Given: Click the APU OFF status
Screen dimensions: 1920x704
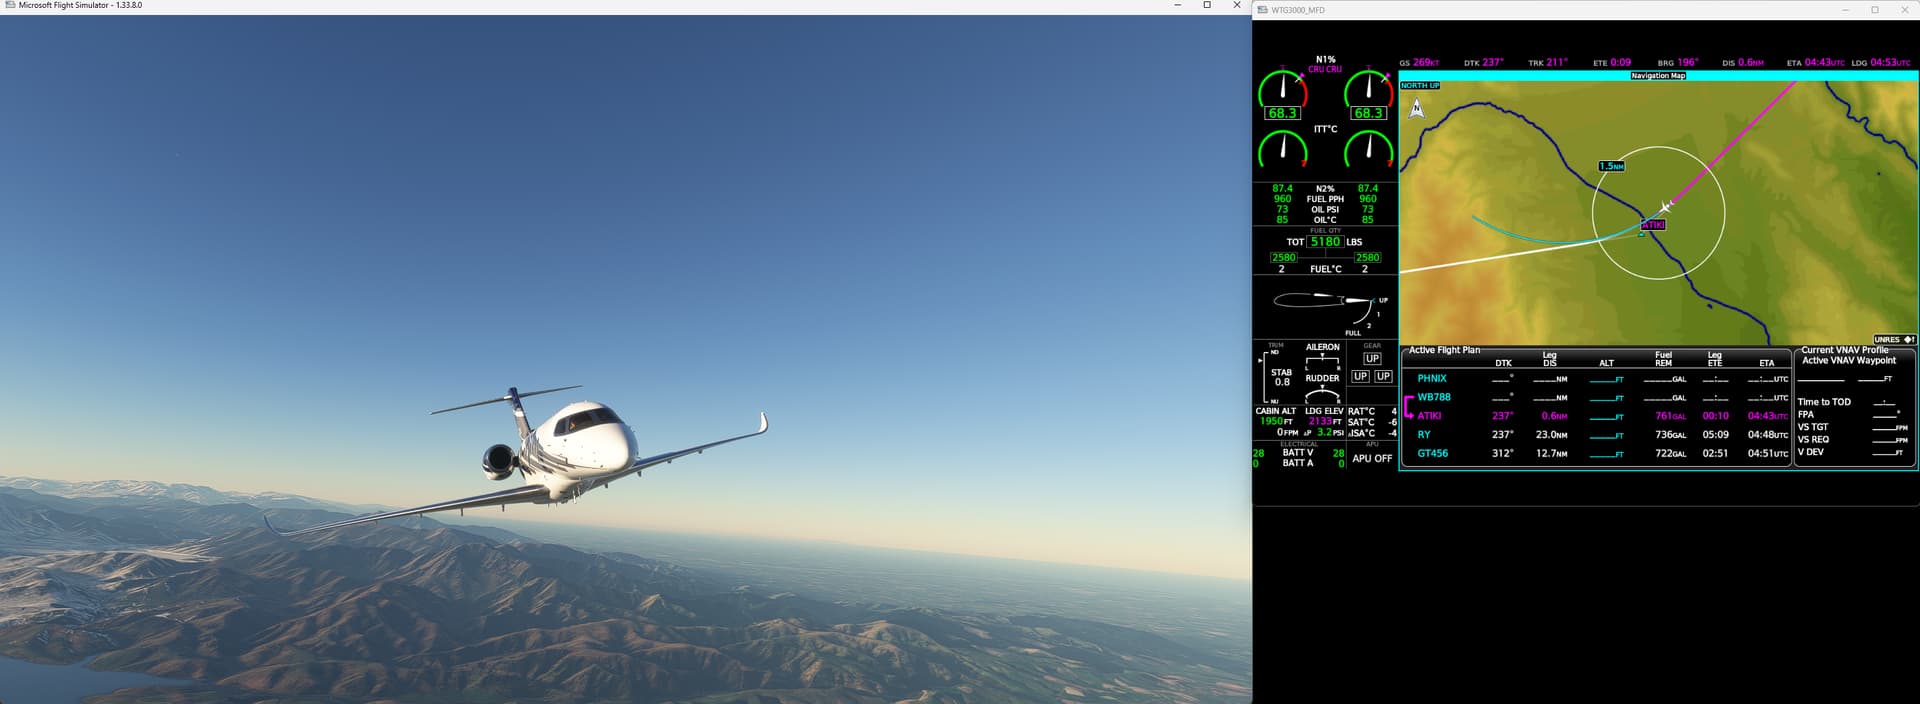Looking at the screenshot, I should pos(1372,459).
